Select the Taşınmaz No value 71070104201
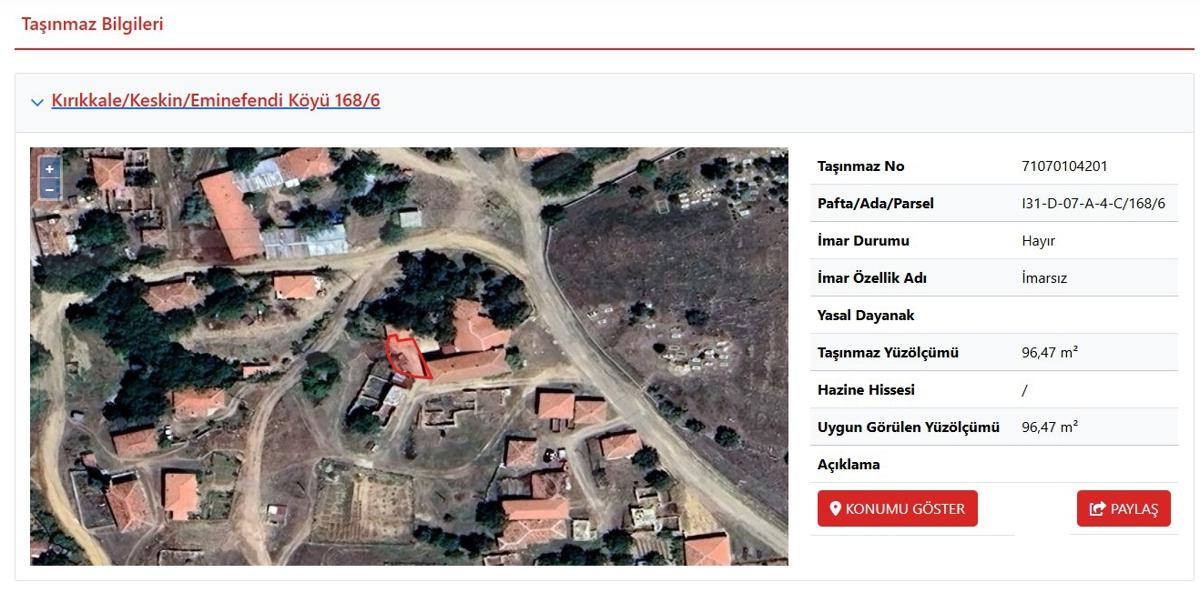 tap(1064, 166)
